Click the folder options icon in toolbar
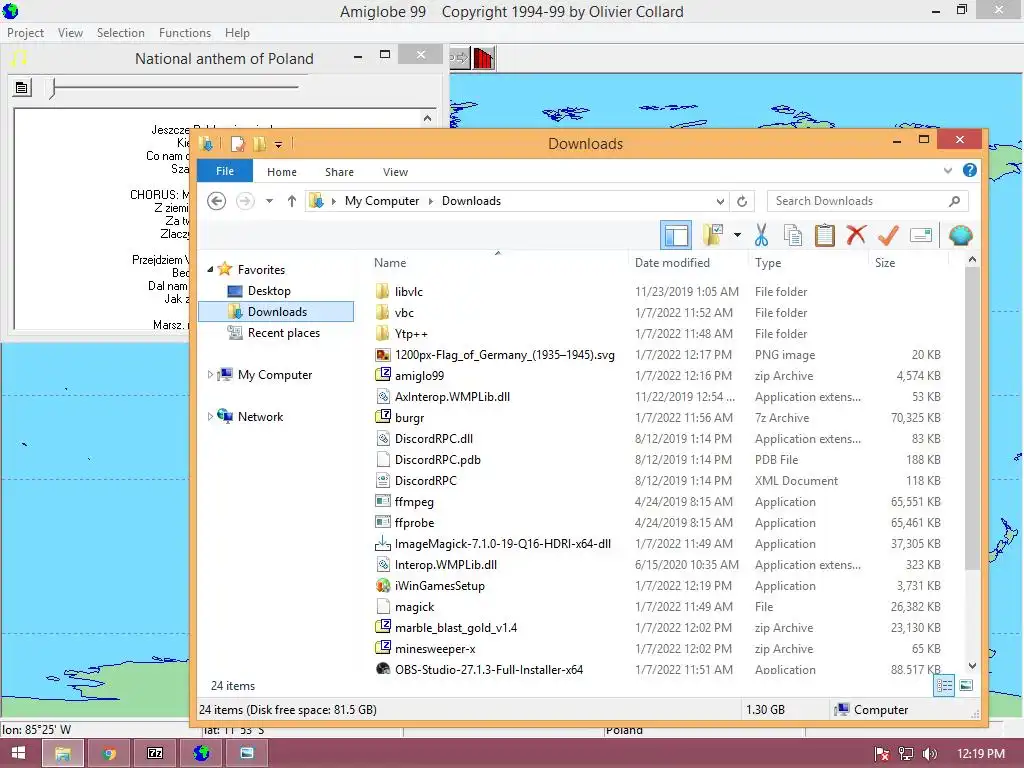 [712, 235]
